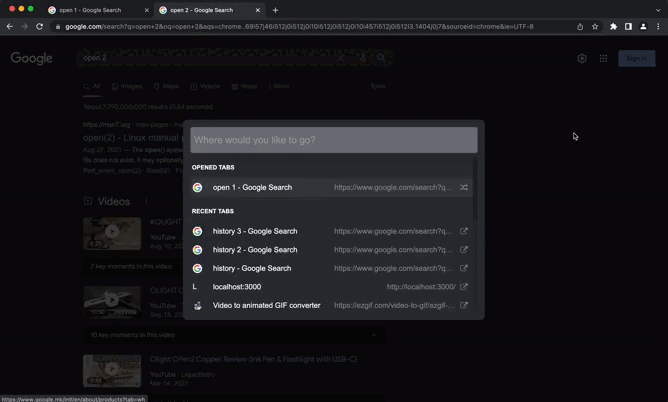The height and width of the screenshot is (402, 668).
Task: Close the 'open 2 - Google Search' tab
Action: (258, 10)
